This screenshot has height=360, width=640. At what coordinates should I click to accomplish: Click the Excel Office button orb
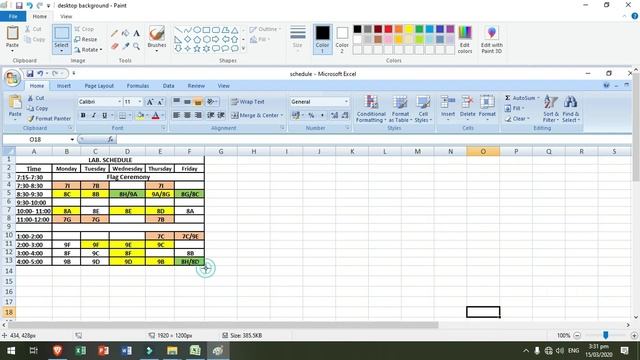(x=12, y=78)
